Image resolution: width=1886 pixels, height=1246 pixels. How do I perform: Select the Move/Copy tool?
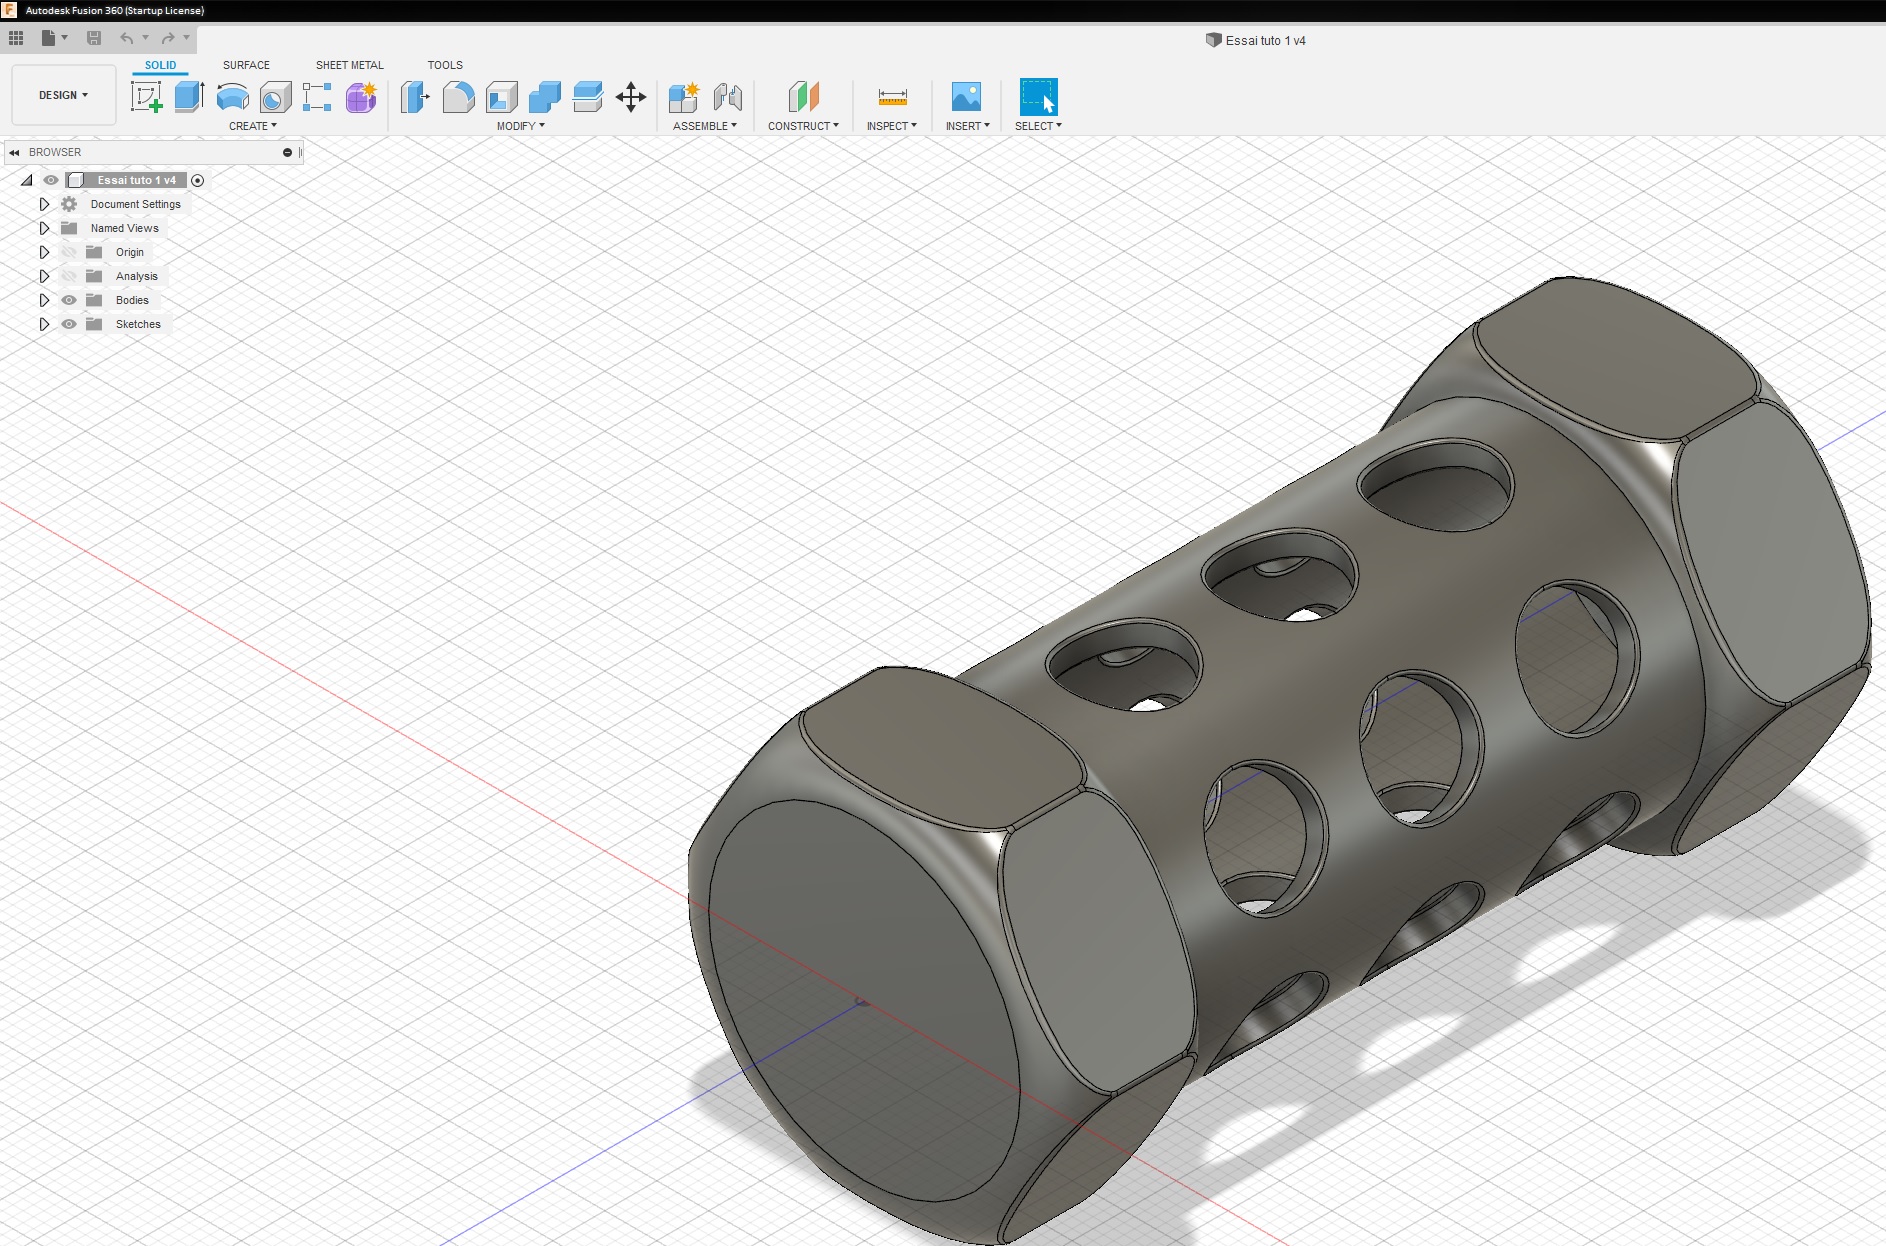[x=630, y=97]
